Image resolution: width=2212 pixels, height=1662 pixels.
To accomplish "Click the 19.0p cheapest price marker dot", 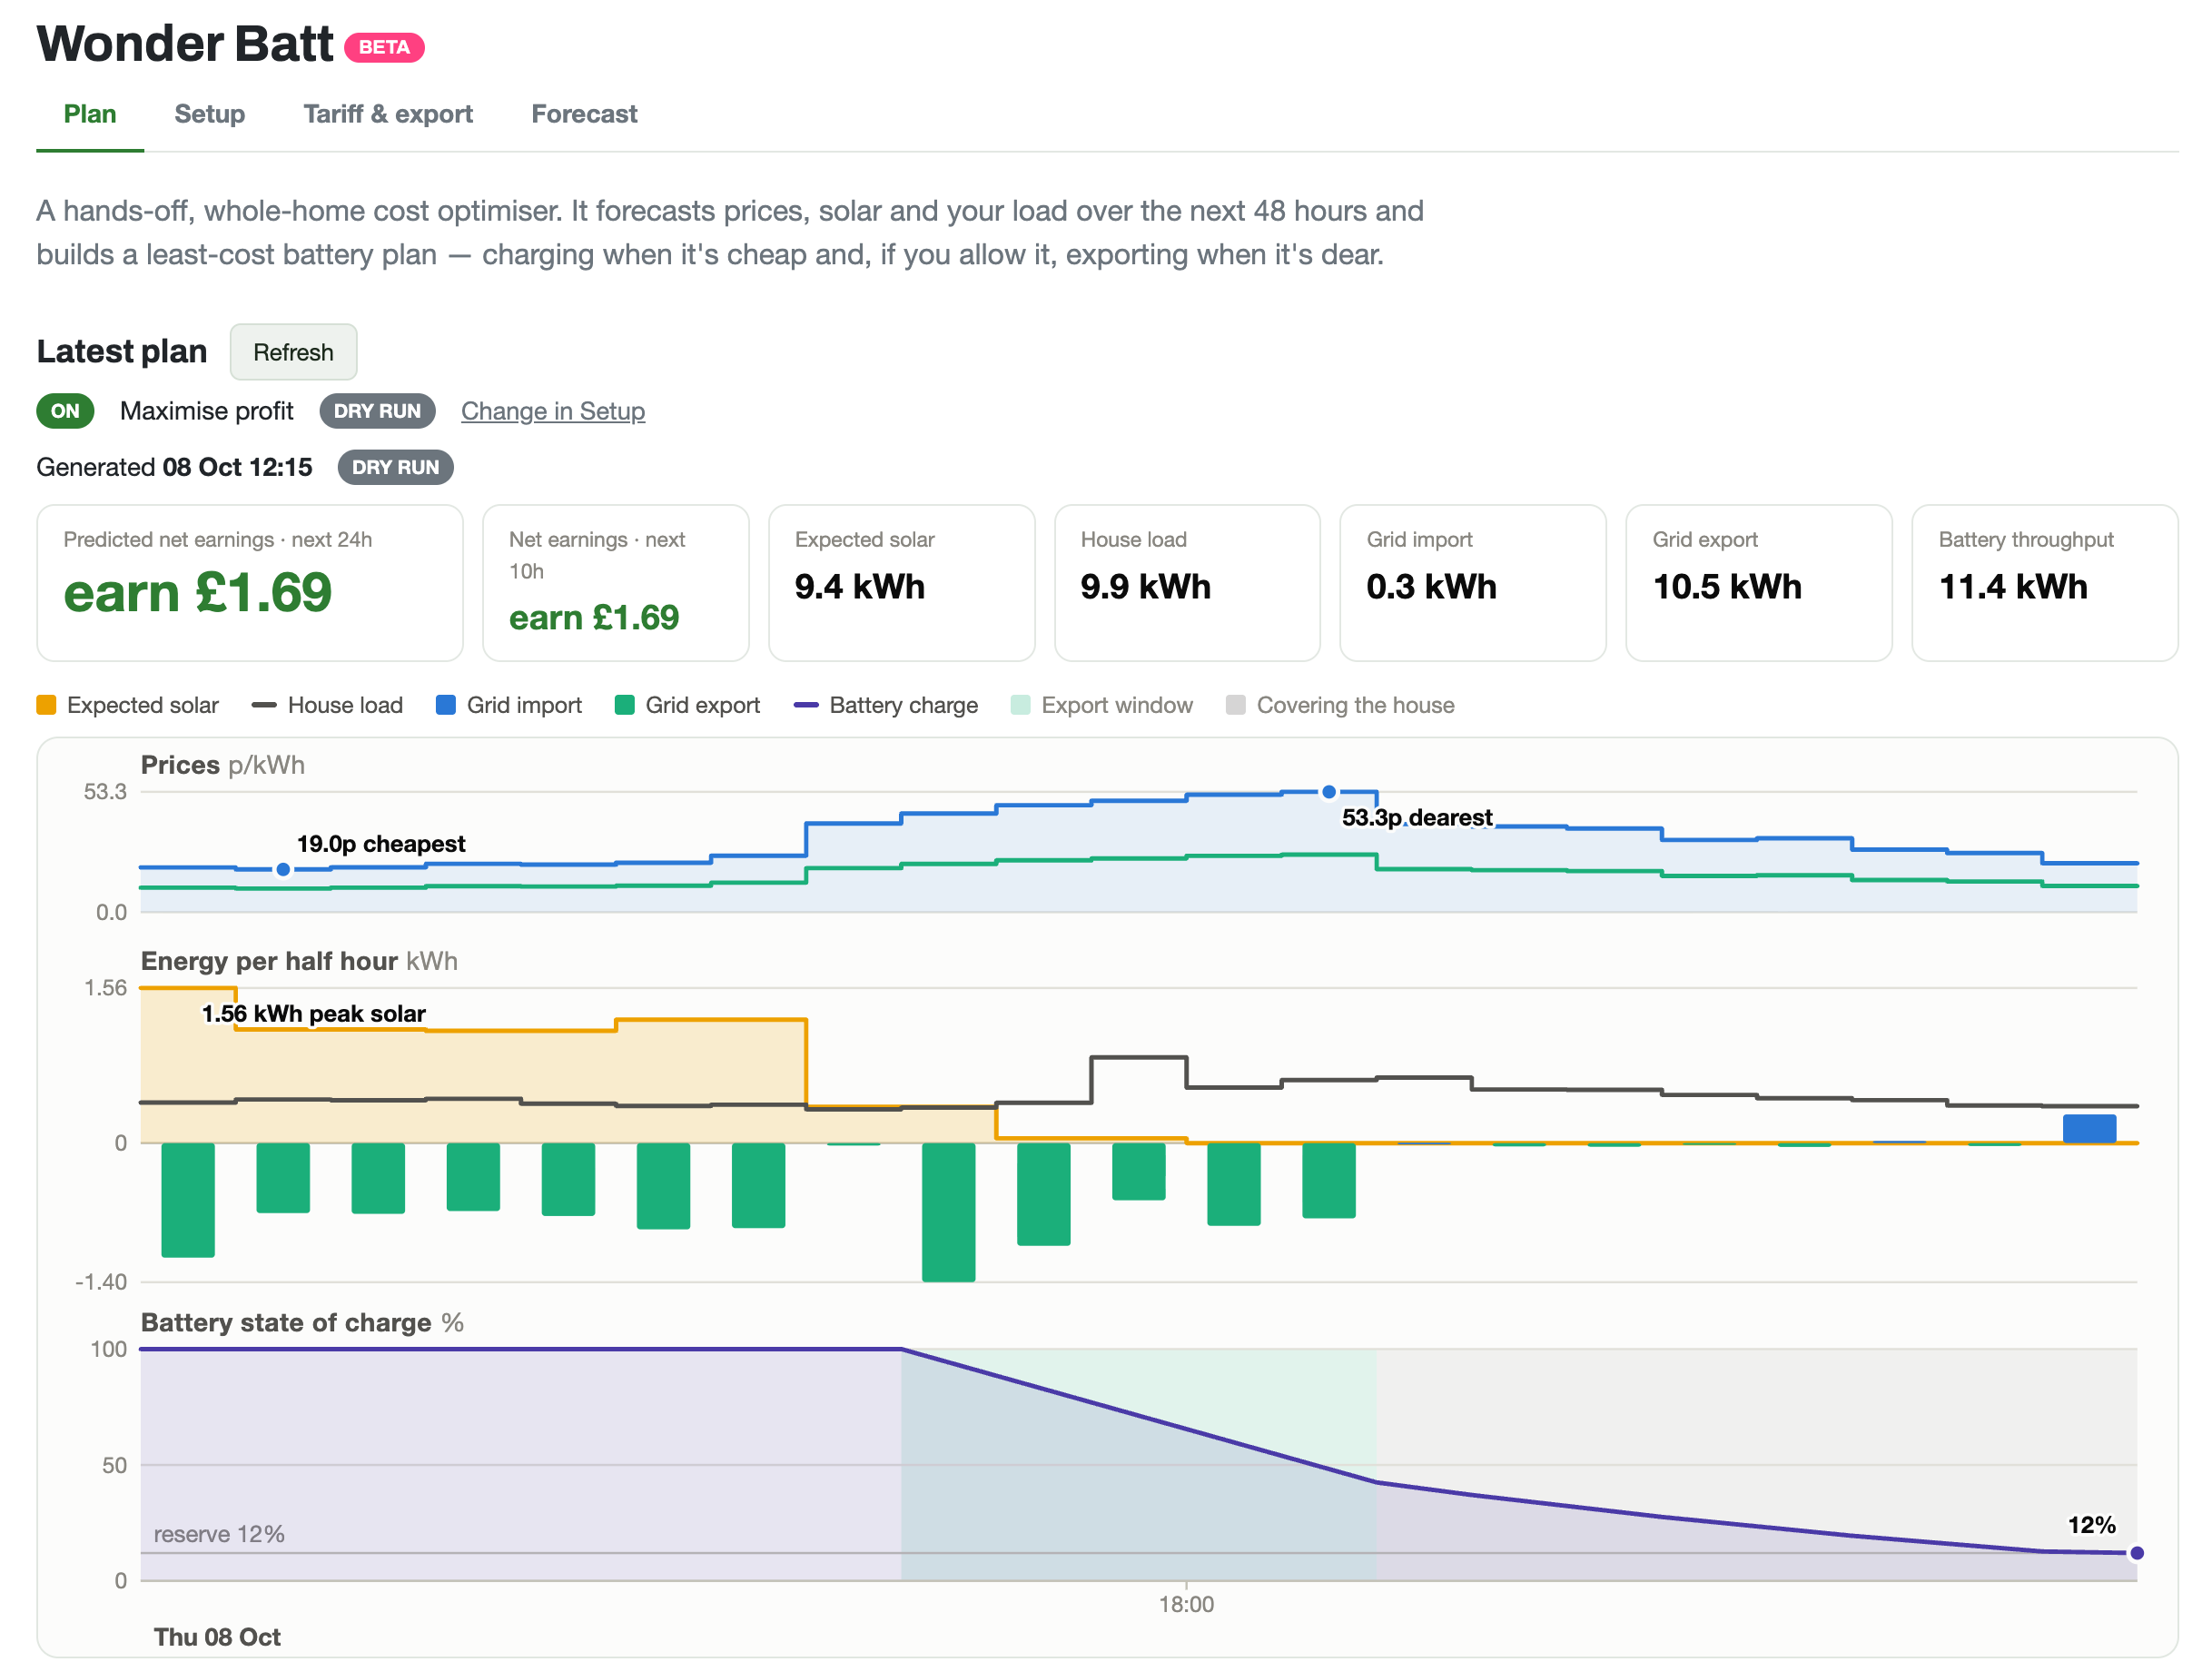I will 284,870.
